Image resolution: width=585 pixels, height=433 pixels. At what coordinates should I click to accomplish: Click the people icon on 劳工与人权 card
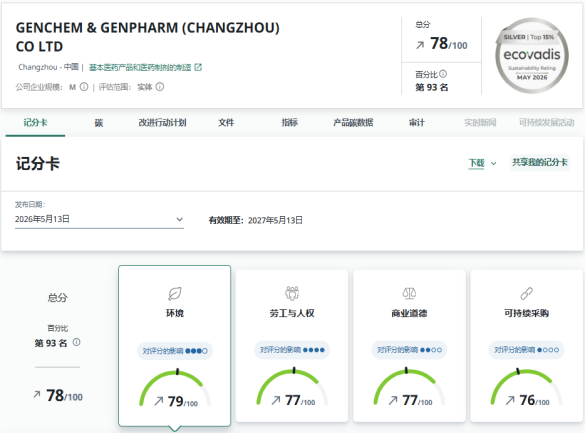click(292, 293)
